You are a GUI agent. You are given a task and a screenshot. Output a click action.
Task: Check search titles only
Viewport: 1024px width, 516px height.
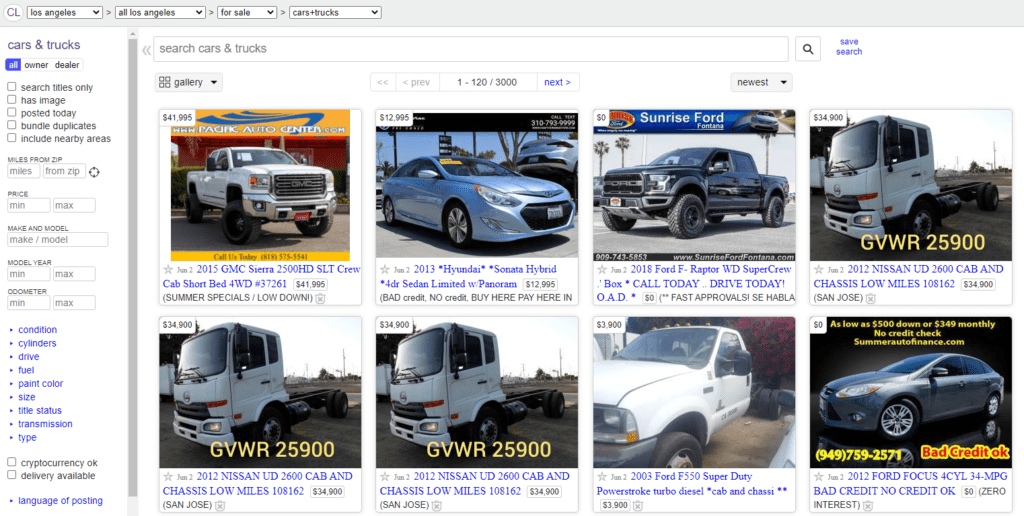12,87
